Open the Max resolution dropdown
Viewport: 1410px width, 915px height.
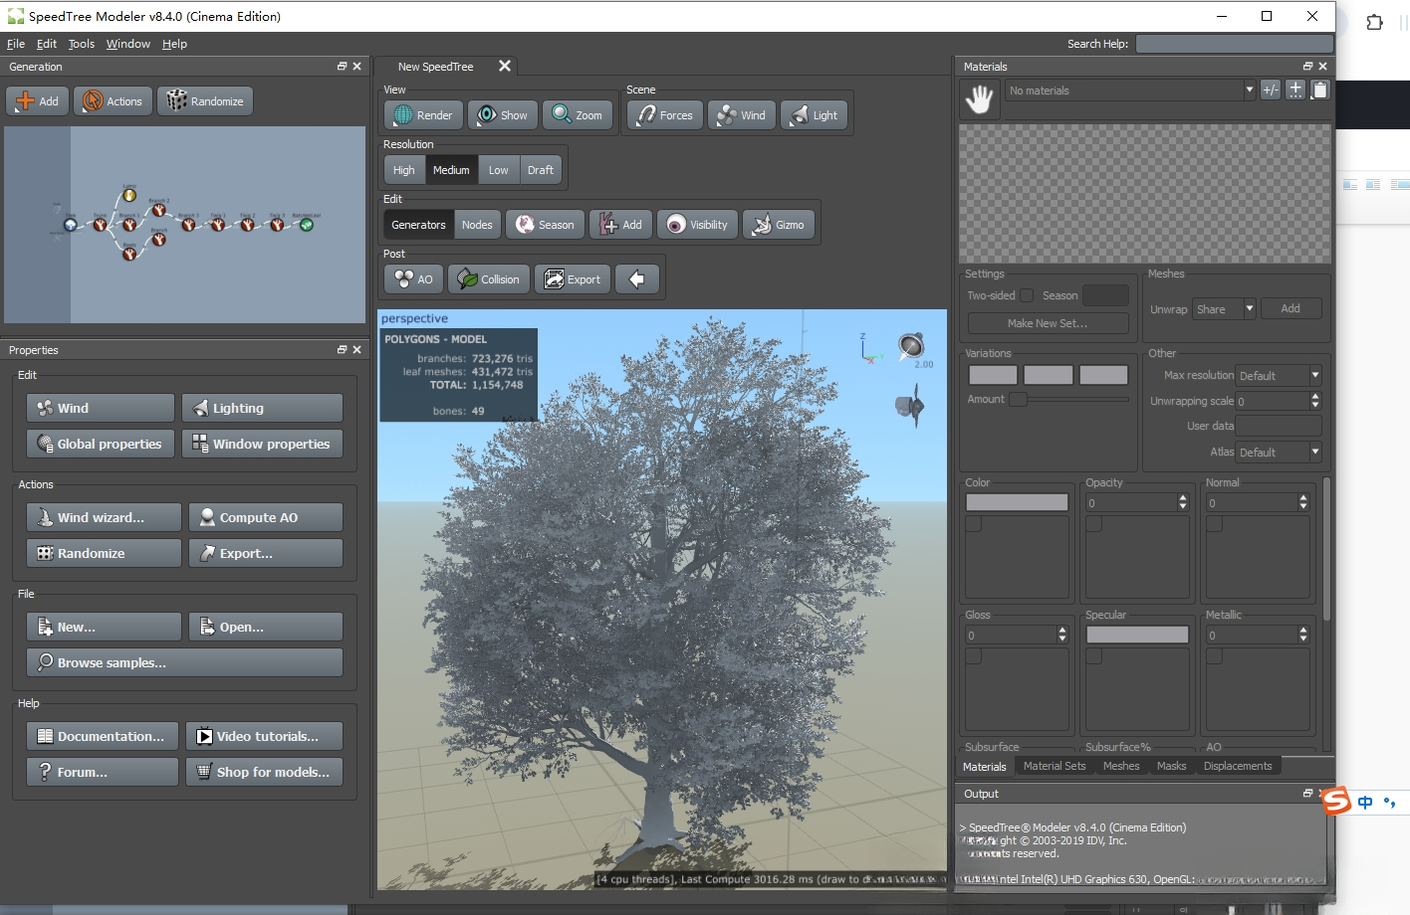pyautogui.click(x=1279, y=375)
